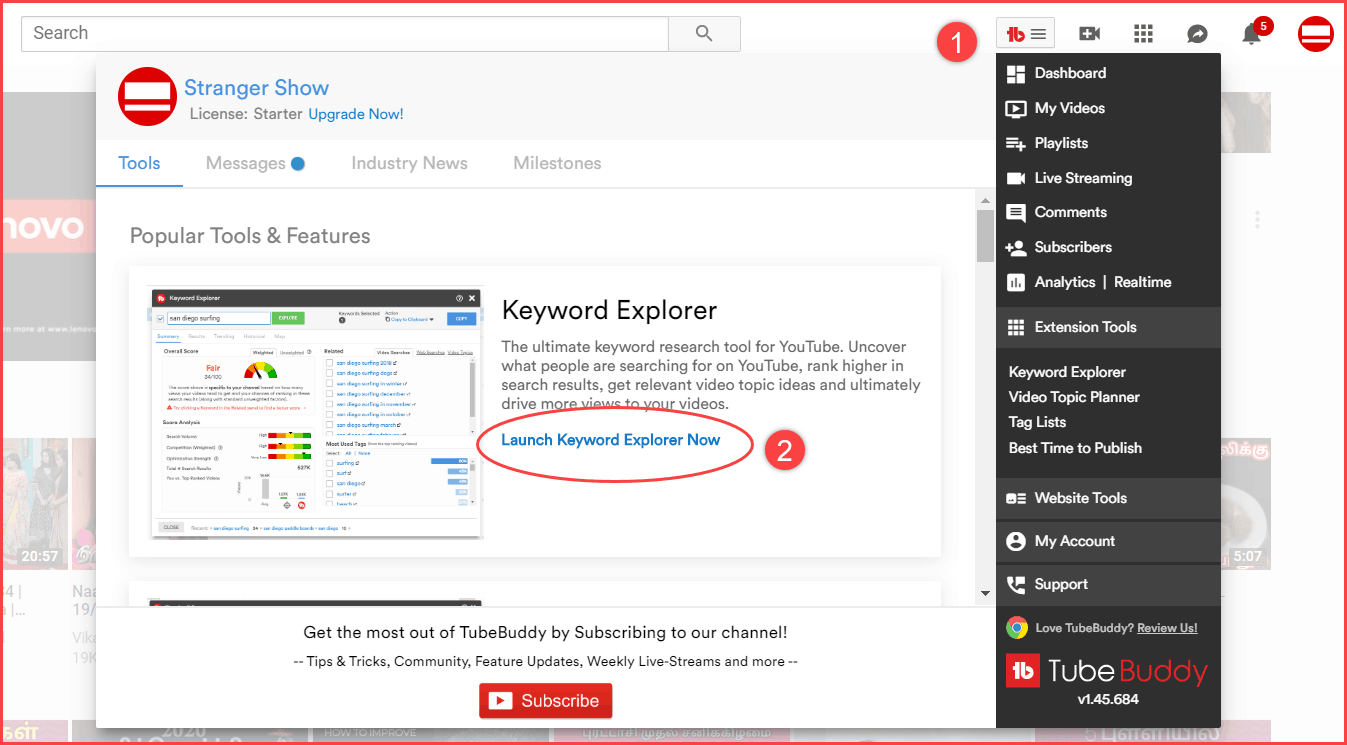
Task: Expand Website Tools section
Action: click(1108, 498)
